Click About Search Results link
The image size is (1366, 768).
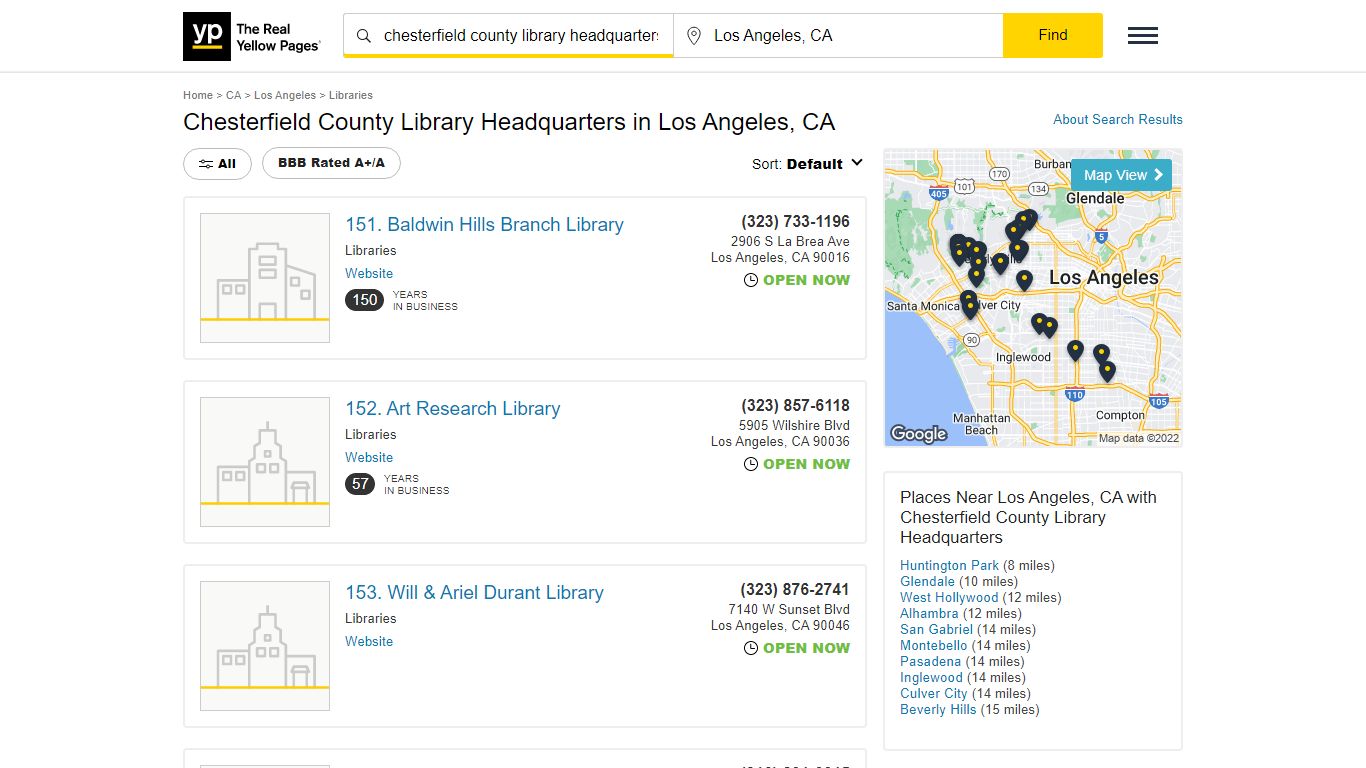click(x=1118, y=119)
